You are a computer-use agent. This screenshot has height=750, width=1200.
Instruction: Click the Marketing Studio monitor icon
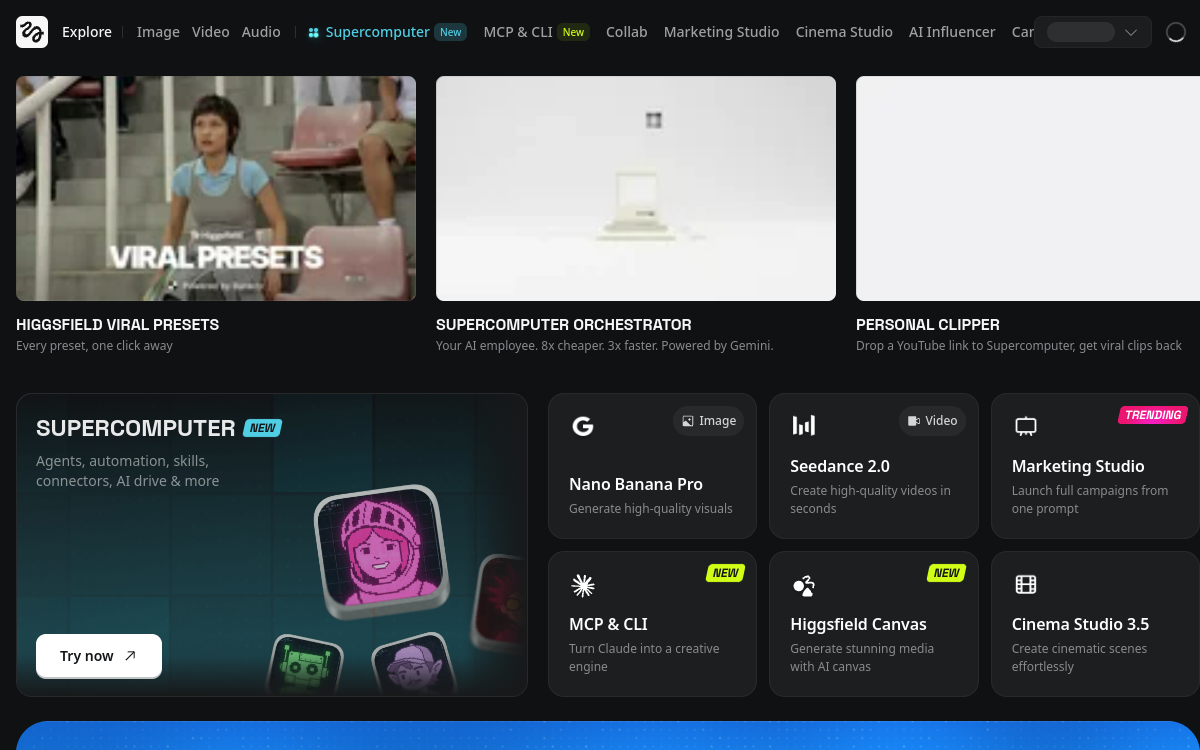click(1026, 426)
